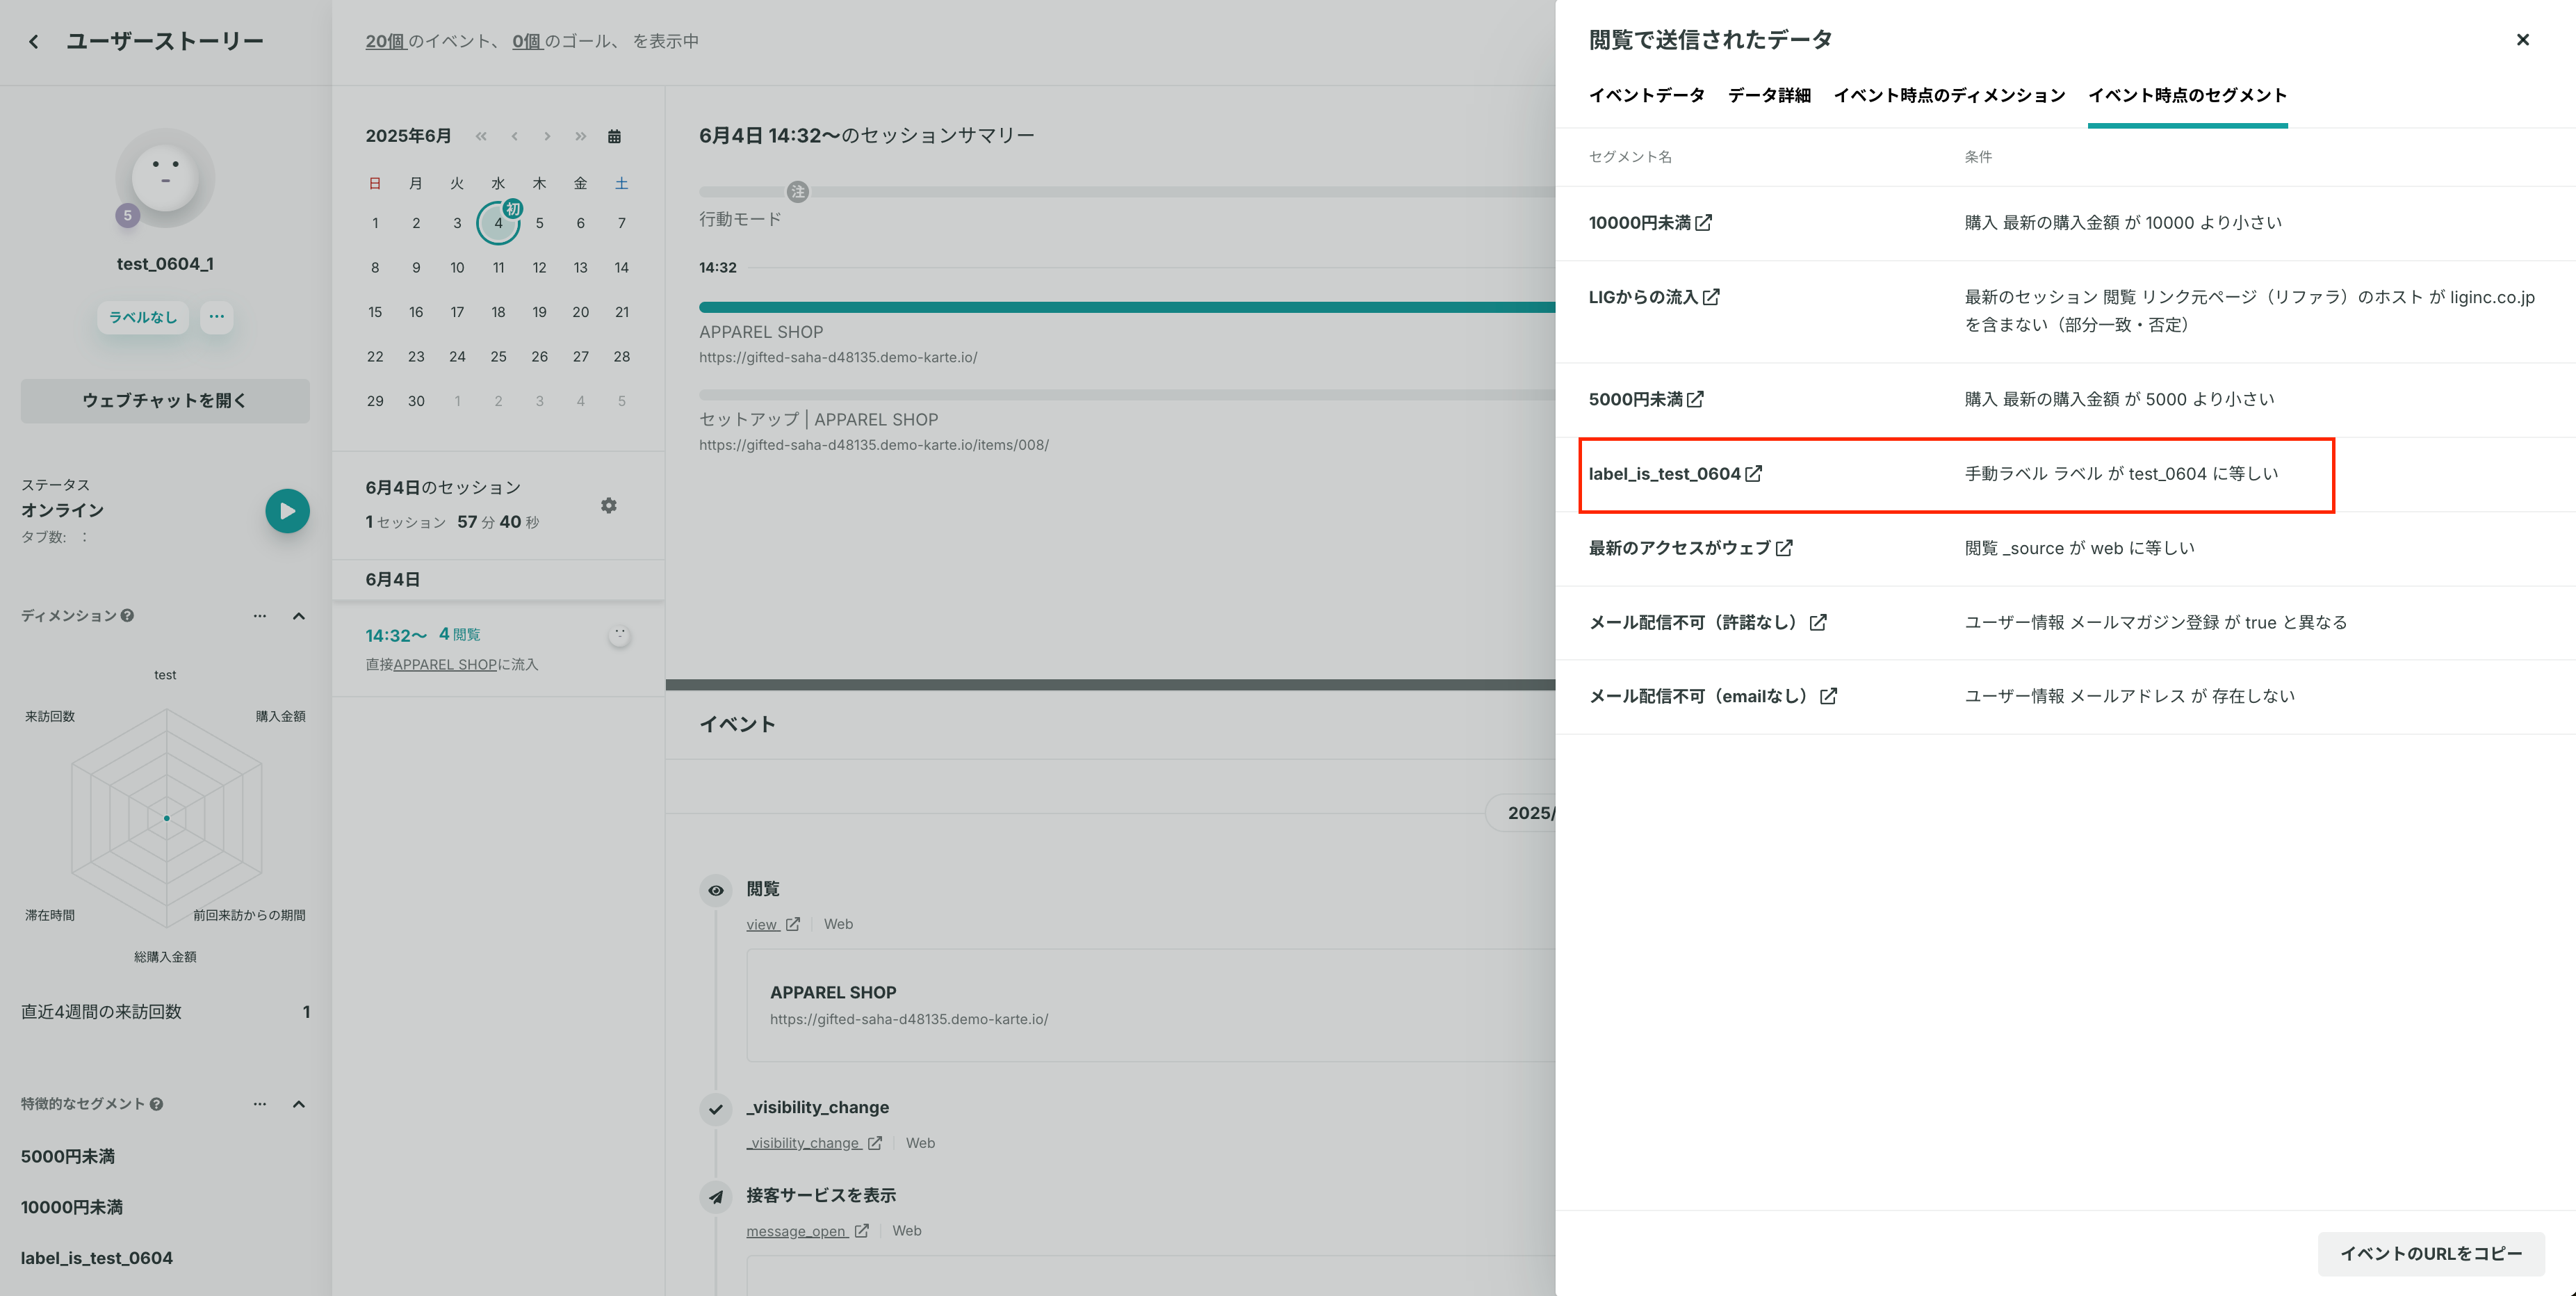Image resolution: width=2576 pixels, height=1296 pixels.
Task: Open label_is_test_0604 segment external link icon
Action: pos(1753,474)
